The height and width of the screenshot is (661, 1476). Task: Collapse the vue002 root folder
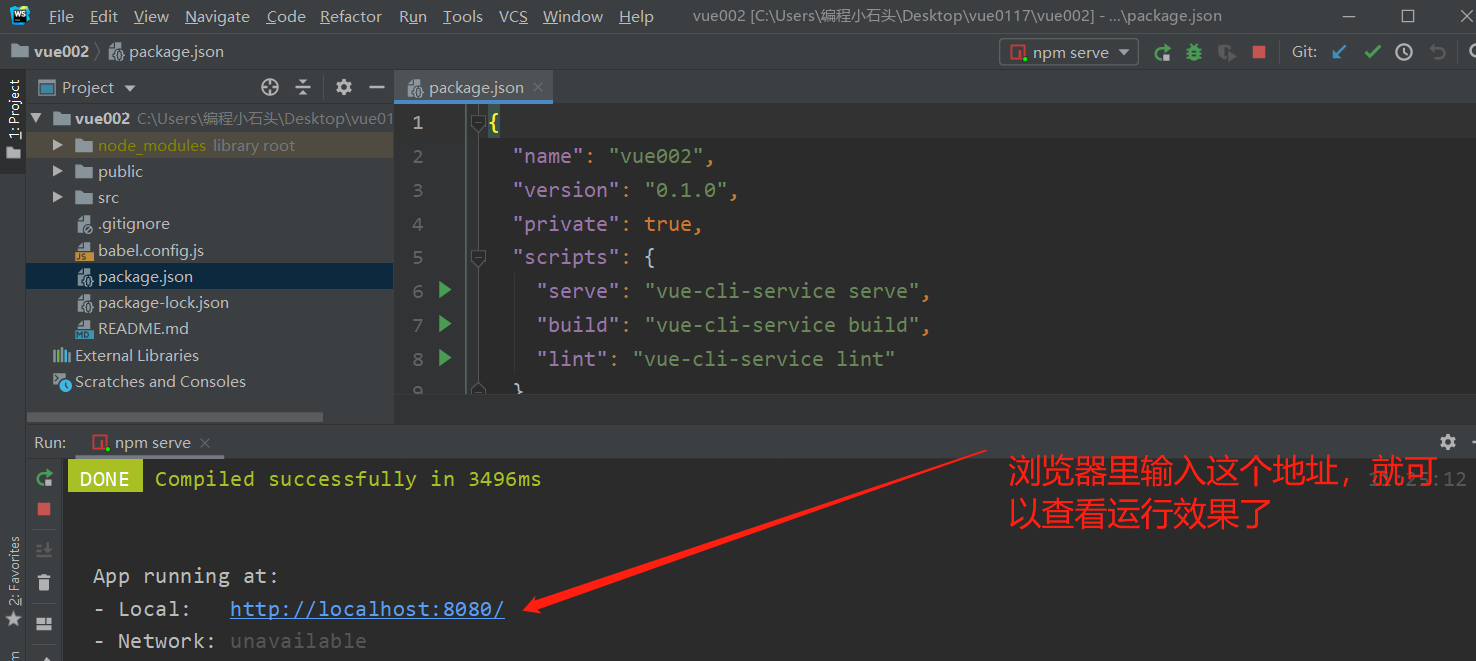(37, 118)
